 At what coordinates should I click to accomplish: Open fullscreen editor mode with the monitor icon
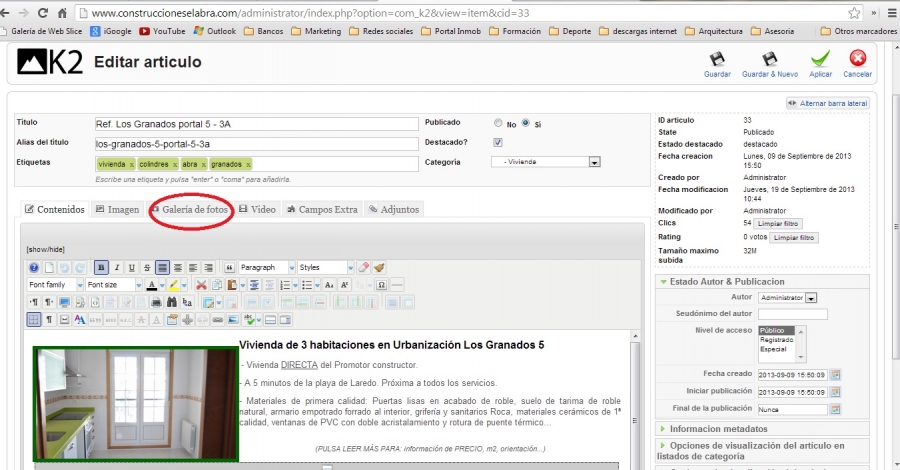(64, 302)
